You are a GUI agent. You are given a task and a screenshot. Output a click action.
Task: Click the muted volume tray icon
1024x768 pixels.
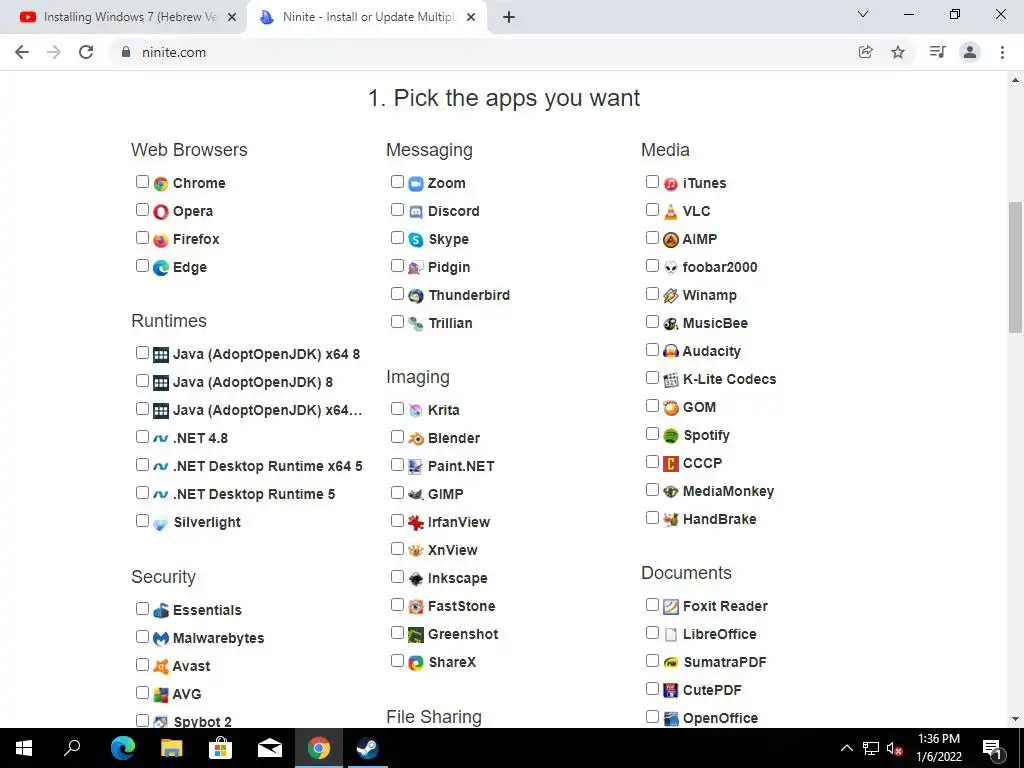895,748
